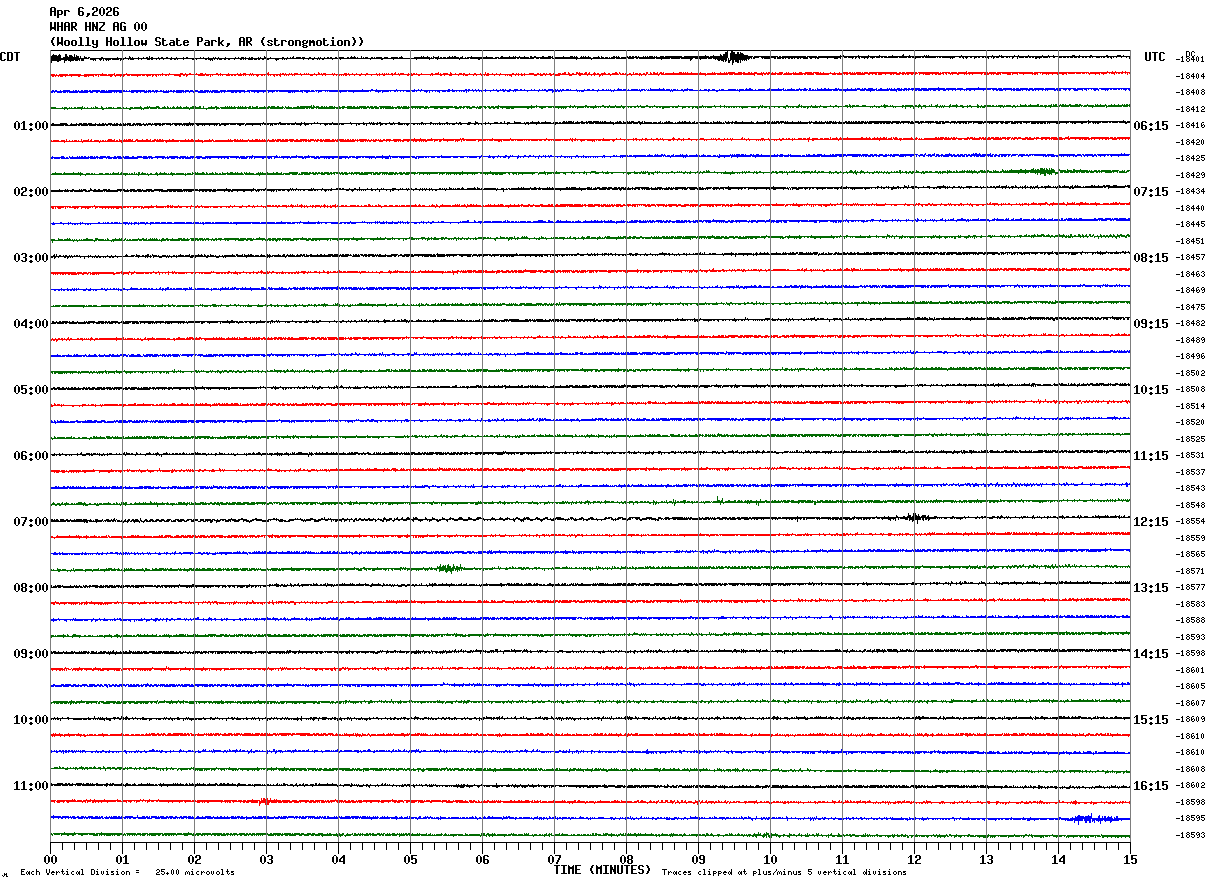Select the '04:00' CDT time label
Screen dimensions: 1210x886
30,324
